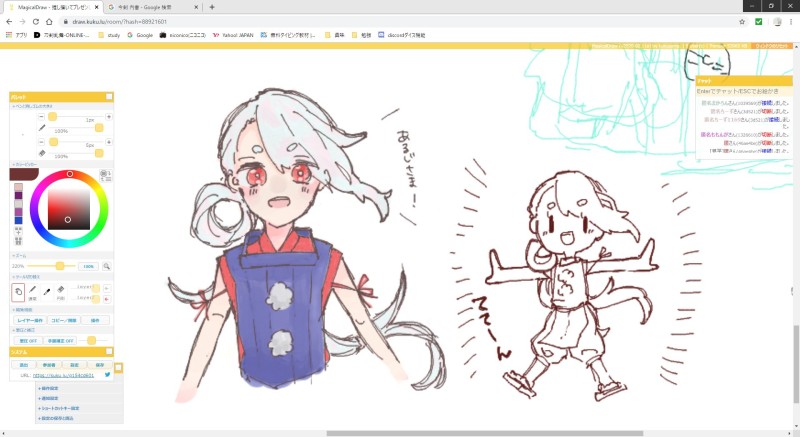Expand notification settings entry
Image resolution: width=800 pixels, height=437 pixels.
point(48,398)
